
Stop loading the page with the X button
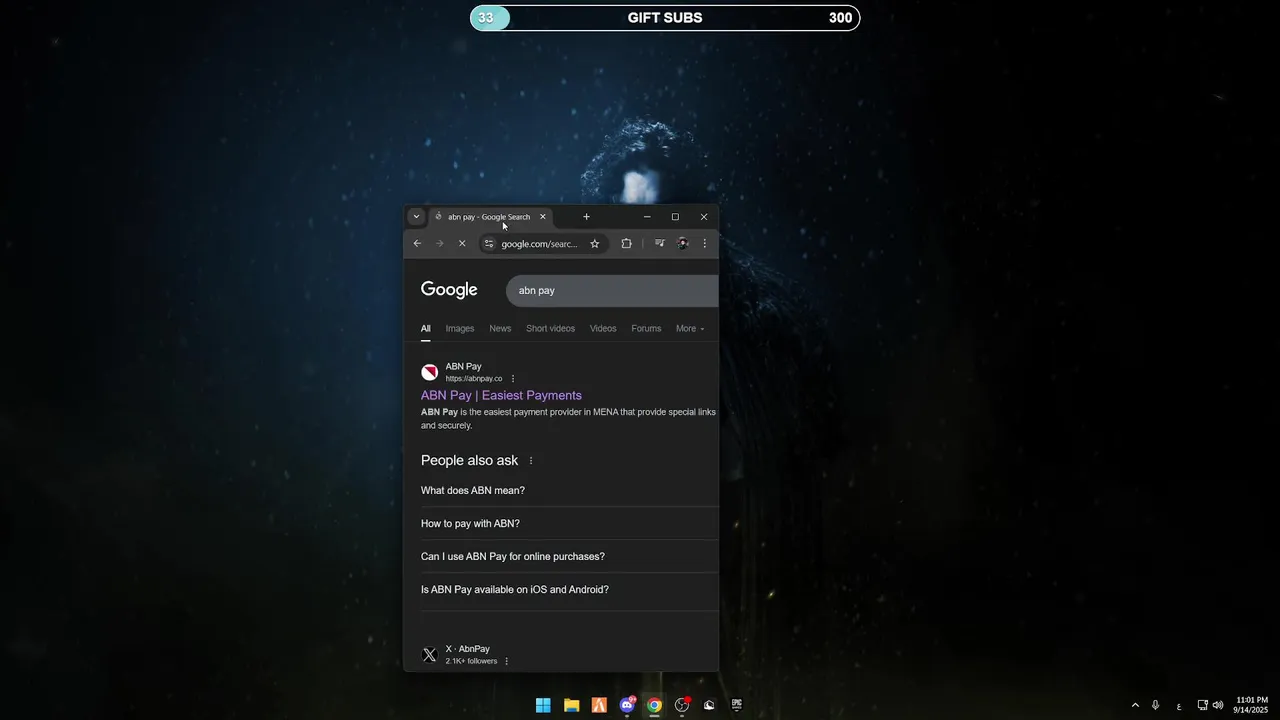click(x=461, y=243)
